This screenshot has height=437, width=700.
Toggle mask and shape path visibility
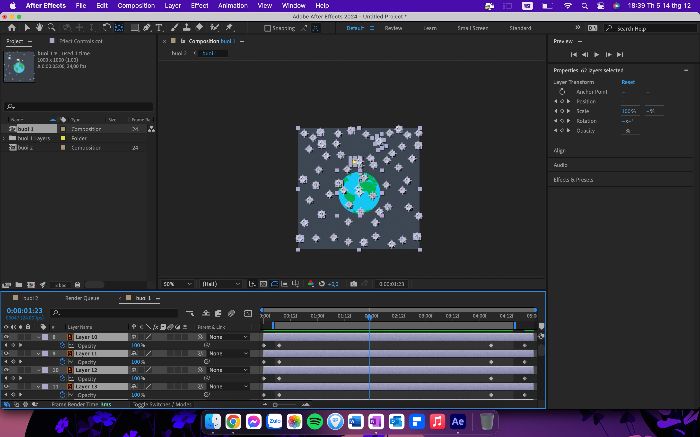point(274,284)
